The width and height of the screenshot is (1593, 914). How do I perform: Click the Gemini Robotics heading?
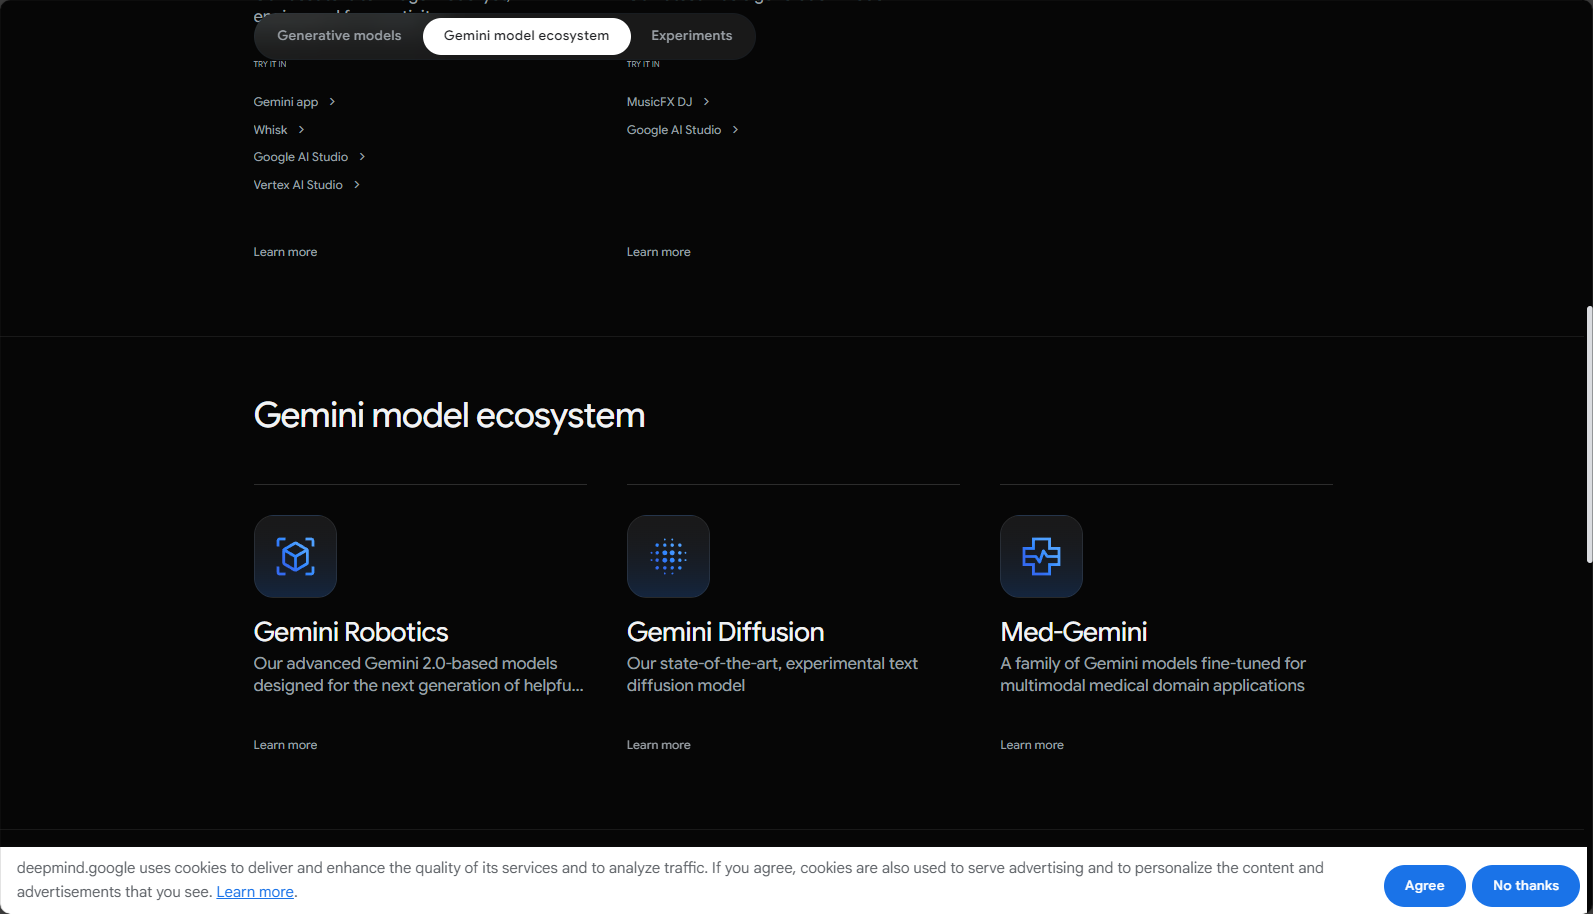click(351, 632)
